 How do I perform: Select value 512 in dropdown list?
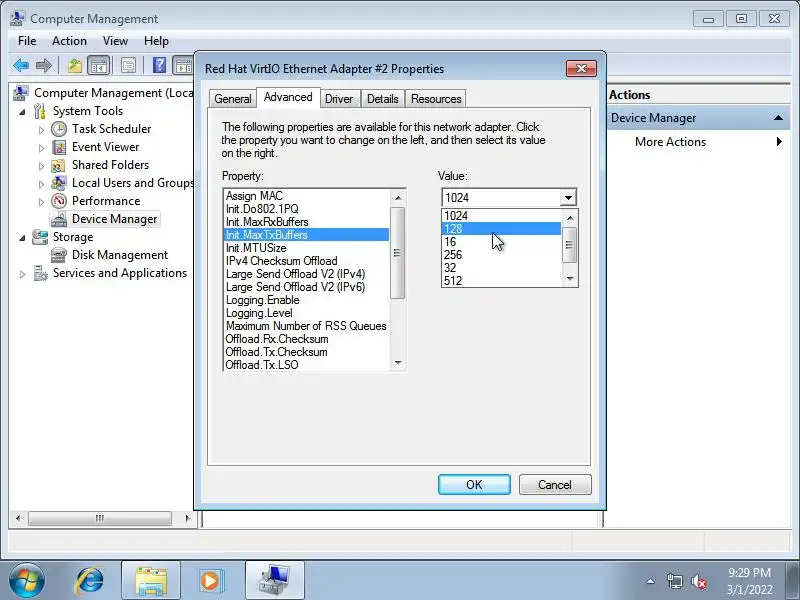[x=502, y=281]
